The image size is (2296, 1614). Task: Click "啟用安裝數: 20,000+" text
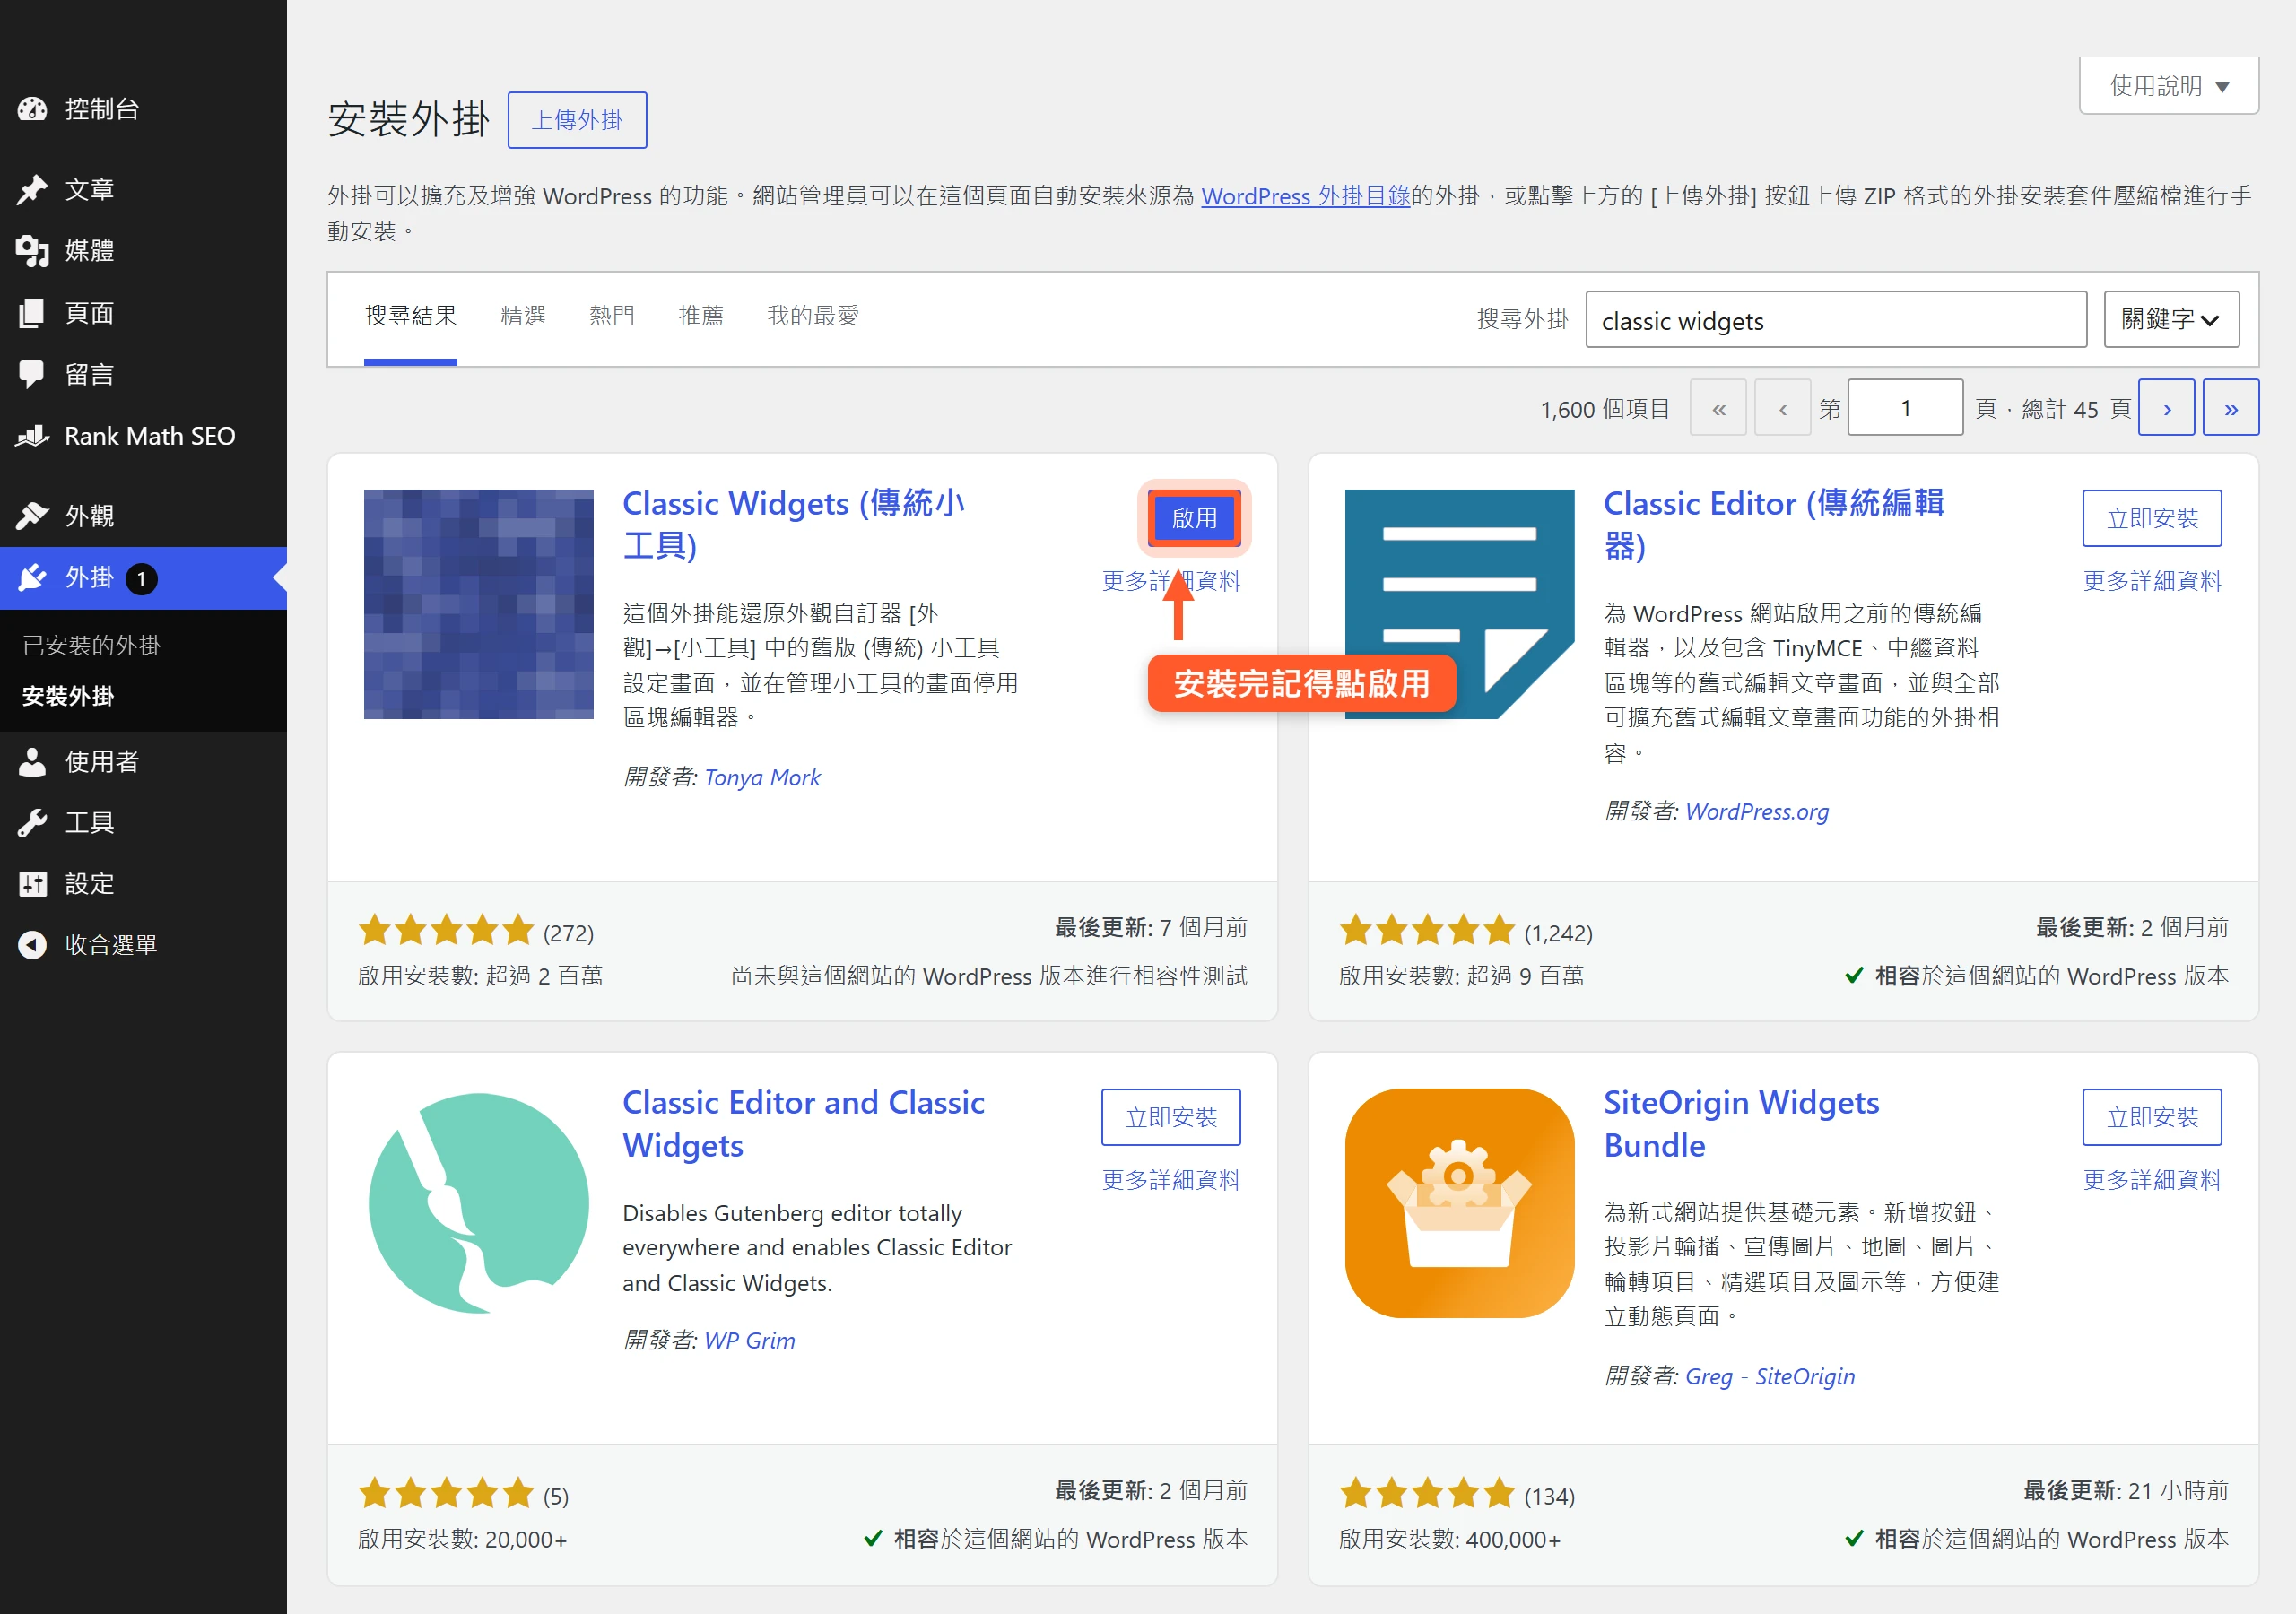462,1539
